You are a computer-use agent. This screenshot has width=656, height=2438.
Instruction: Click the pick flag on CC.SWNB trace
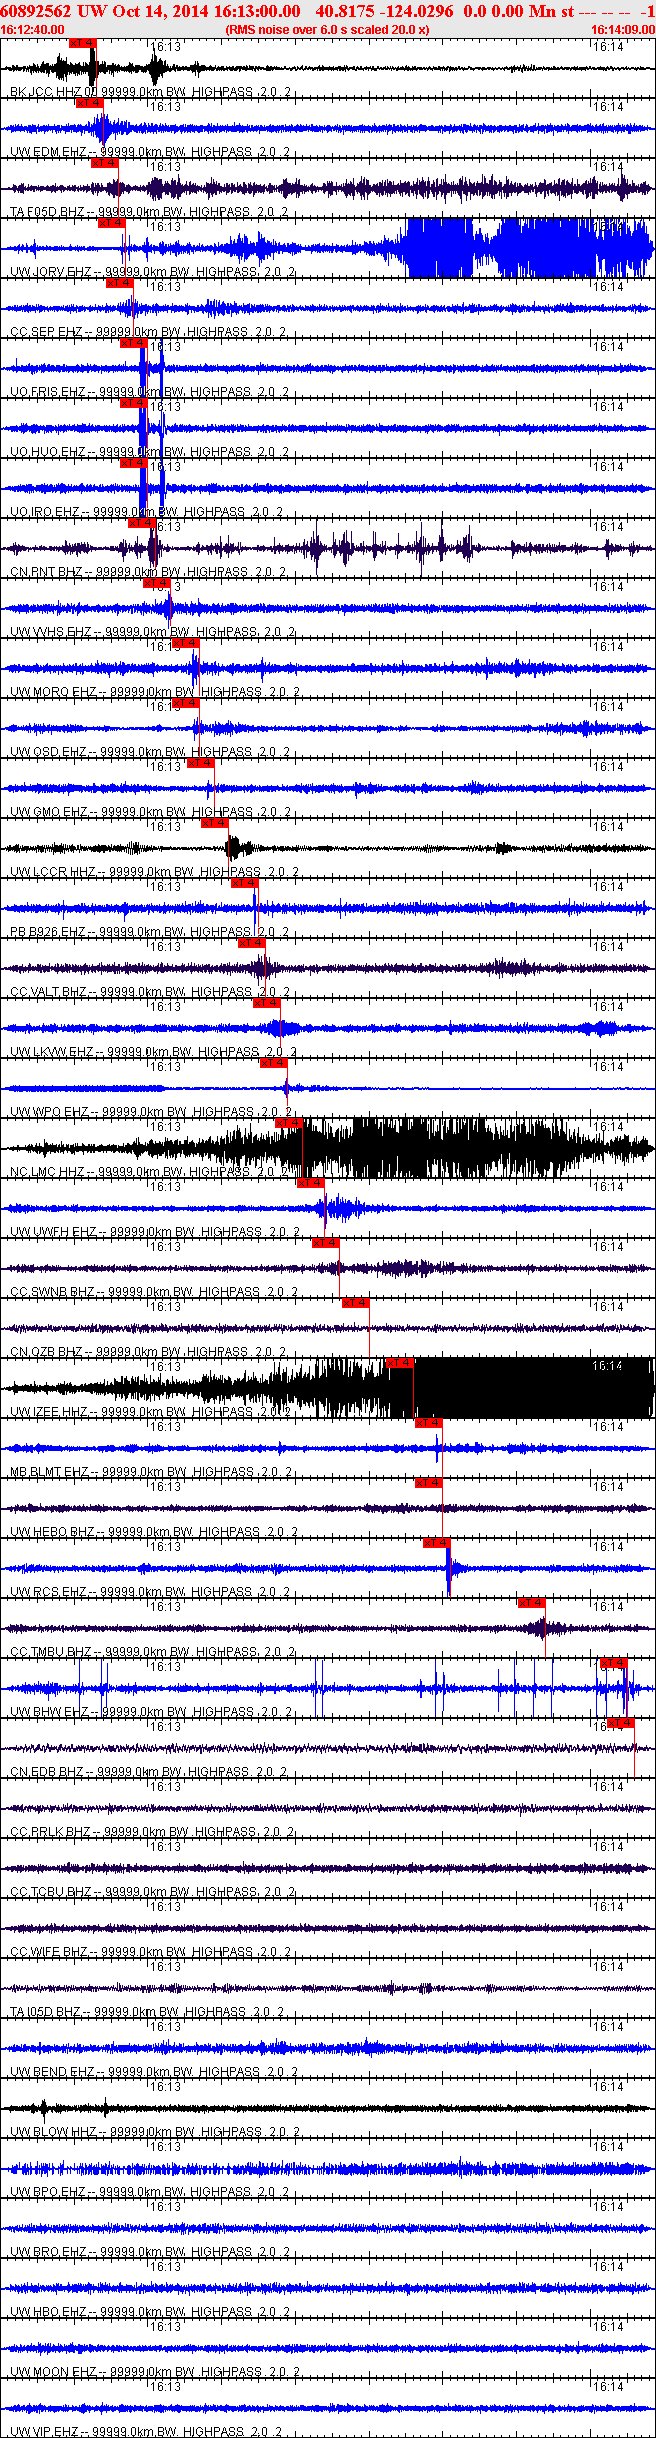(326, 1243)
